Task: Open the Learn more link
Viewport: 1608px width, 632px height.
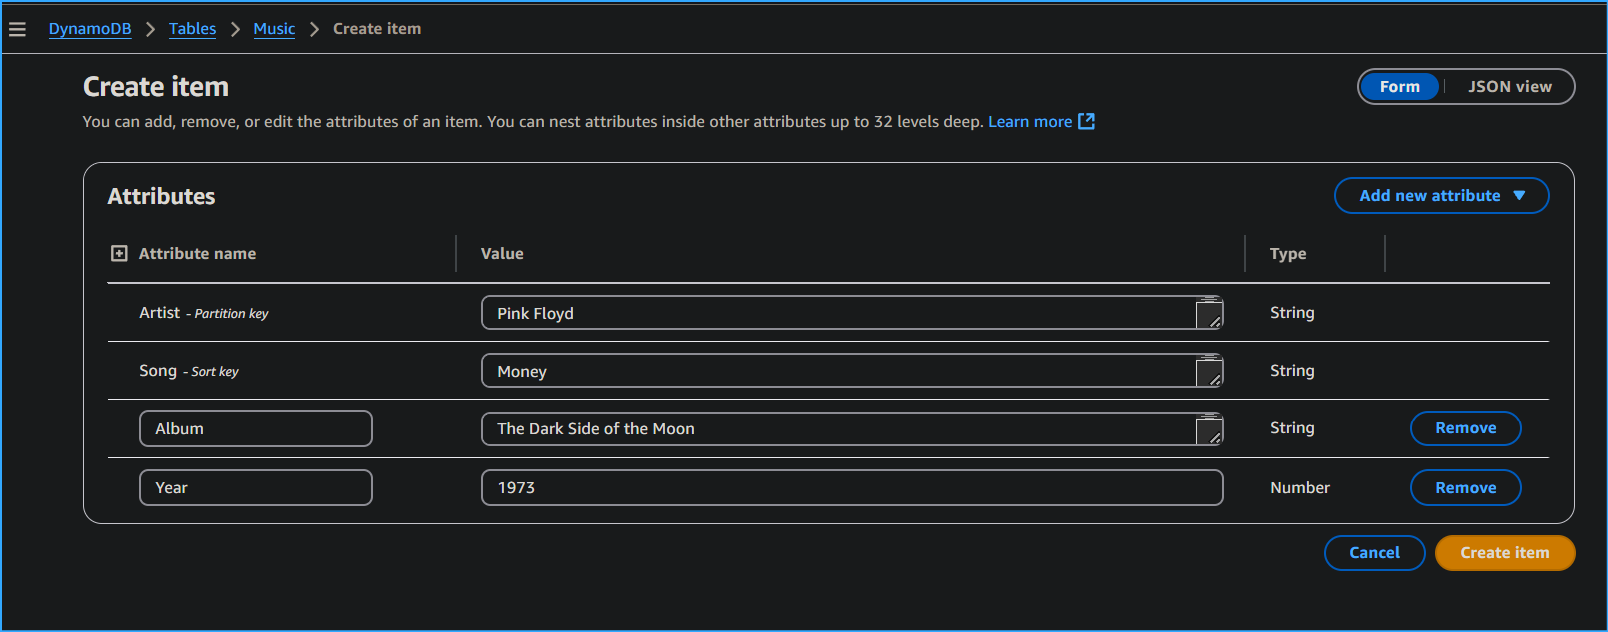Action: tap(1030, 121)
